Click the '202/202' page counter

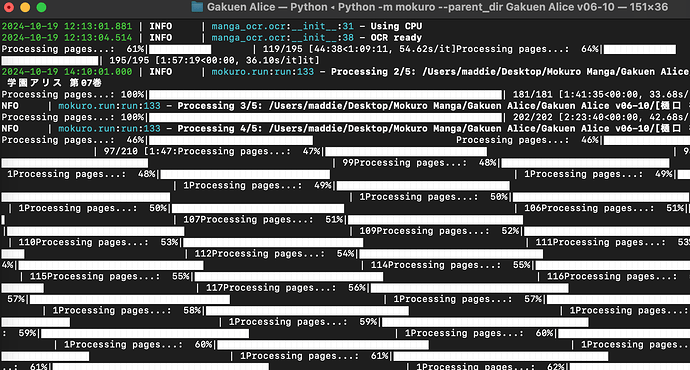(532, 117)
